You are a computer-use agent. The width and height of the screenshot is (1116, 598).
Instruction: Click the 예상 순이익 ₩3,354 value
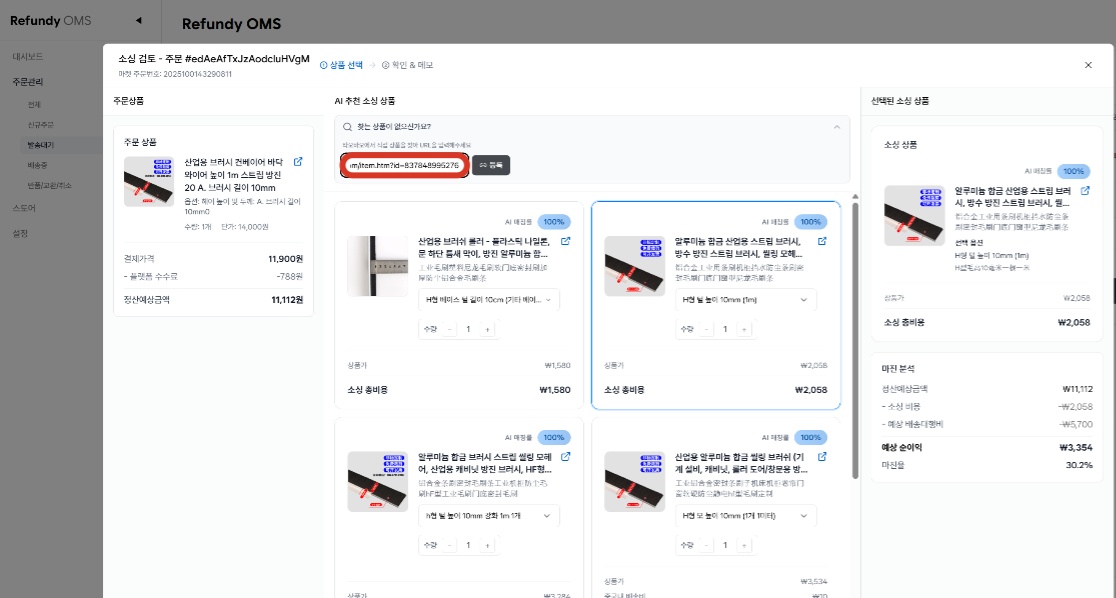click(1075, 448)
